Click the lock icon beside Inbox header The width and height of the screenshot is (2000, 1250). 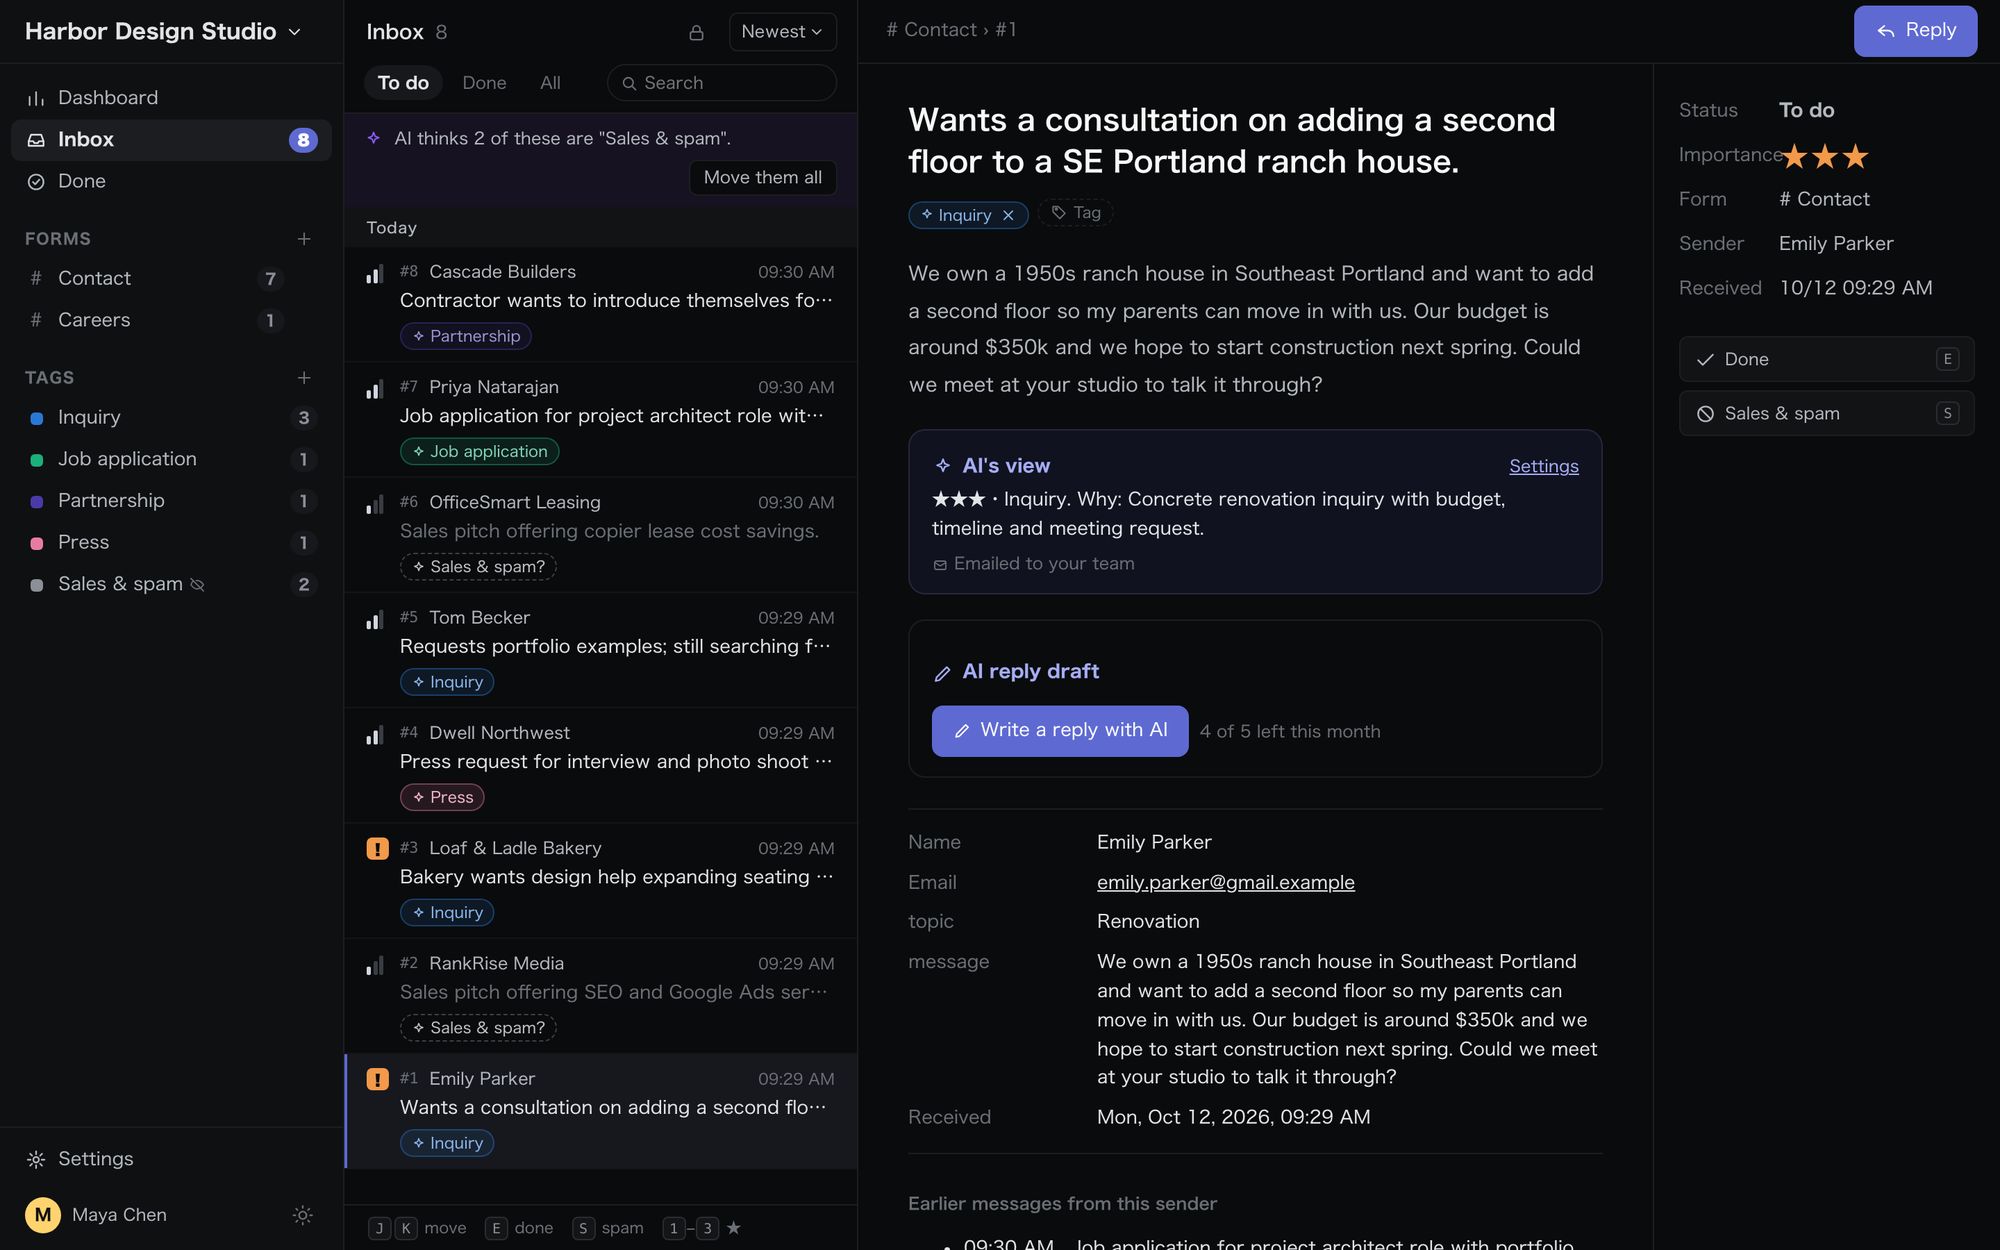pyautogui.click(x=696, y=33)
